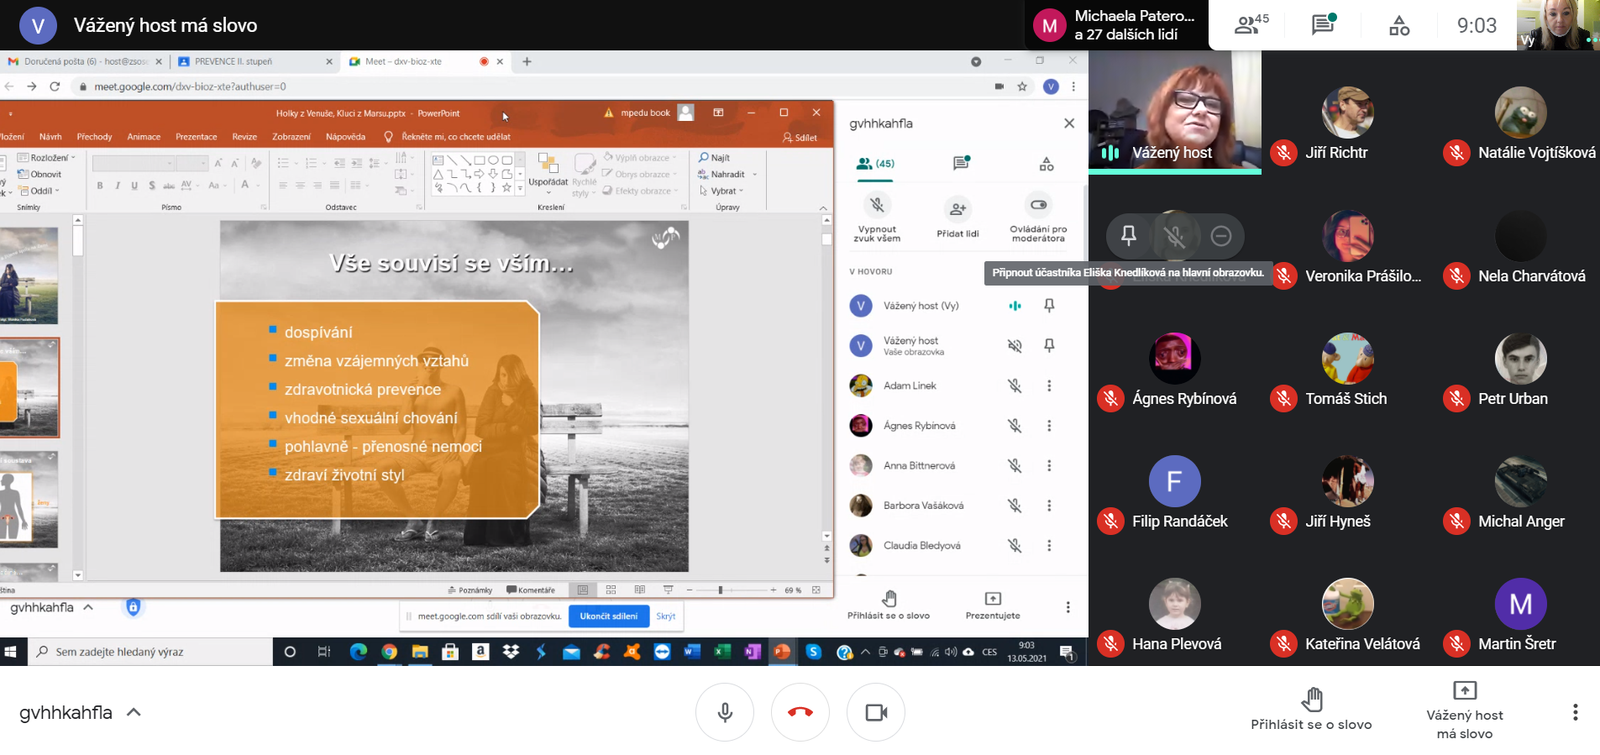The image size is (1600, 755).
Task: Select Jiří Richtr participant tile
Action: [1347, 113]
